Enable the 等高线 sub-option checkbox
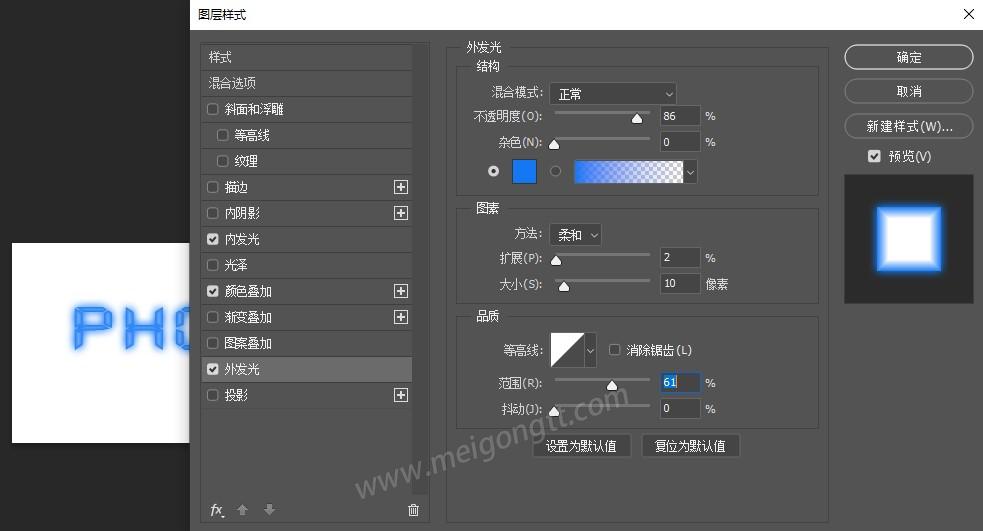This screenshot has width=983, height=531. (x=222, y=135)
